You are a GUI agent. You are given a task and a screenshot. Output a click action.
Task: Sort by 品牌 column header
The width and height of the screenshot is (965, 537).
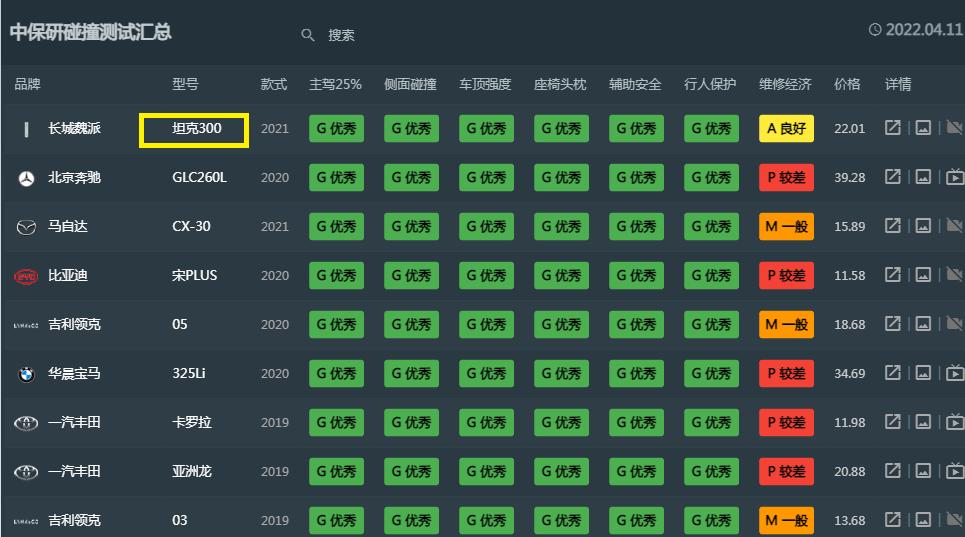pos(27,84)
